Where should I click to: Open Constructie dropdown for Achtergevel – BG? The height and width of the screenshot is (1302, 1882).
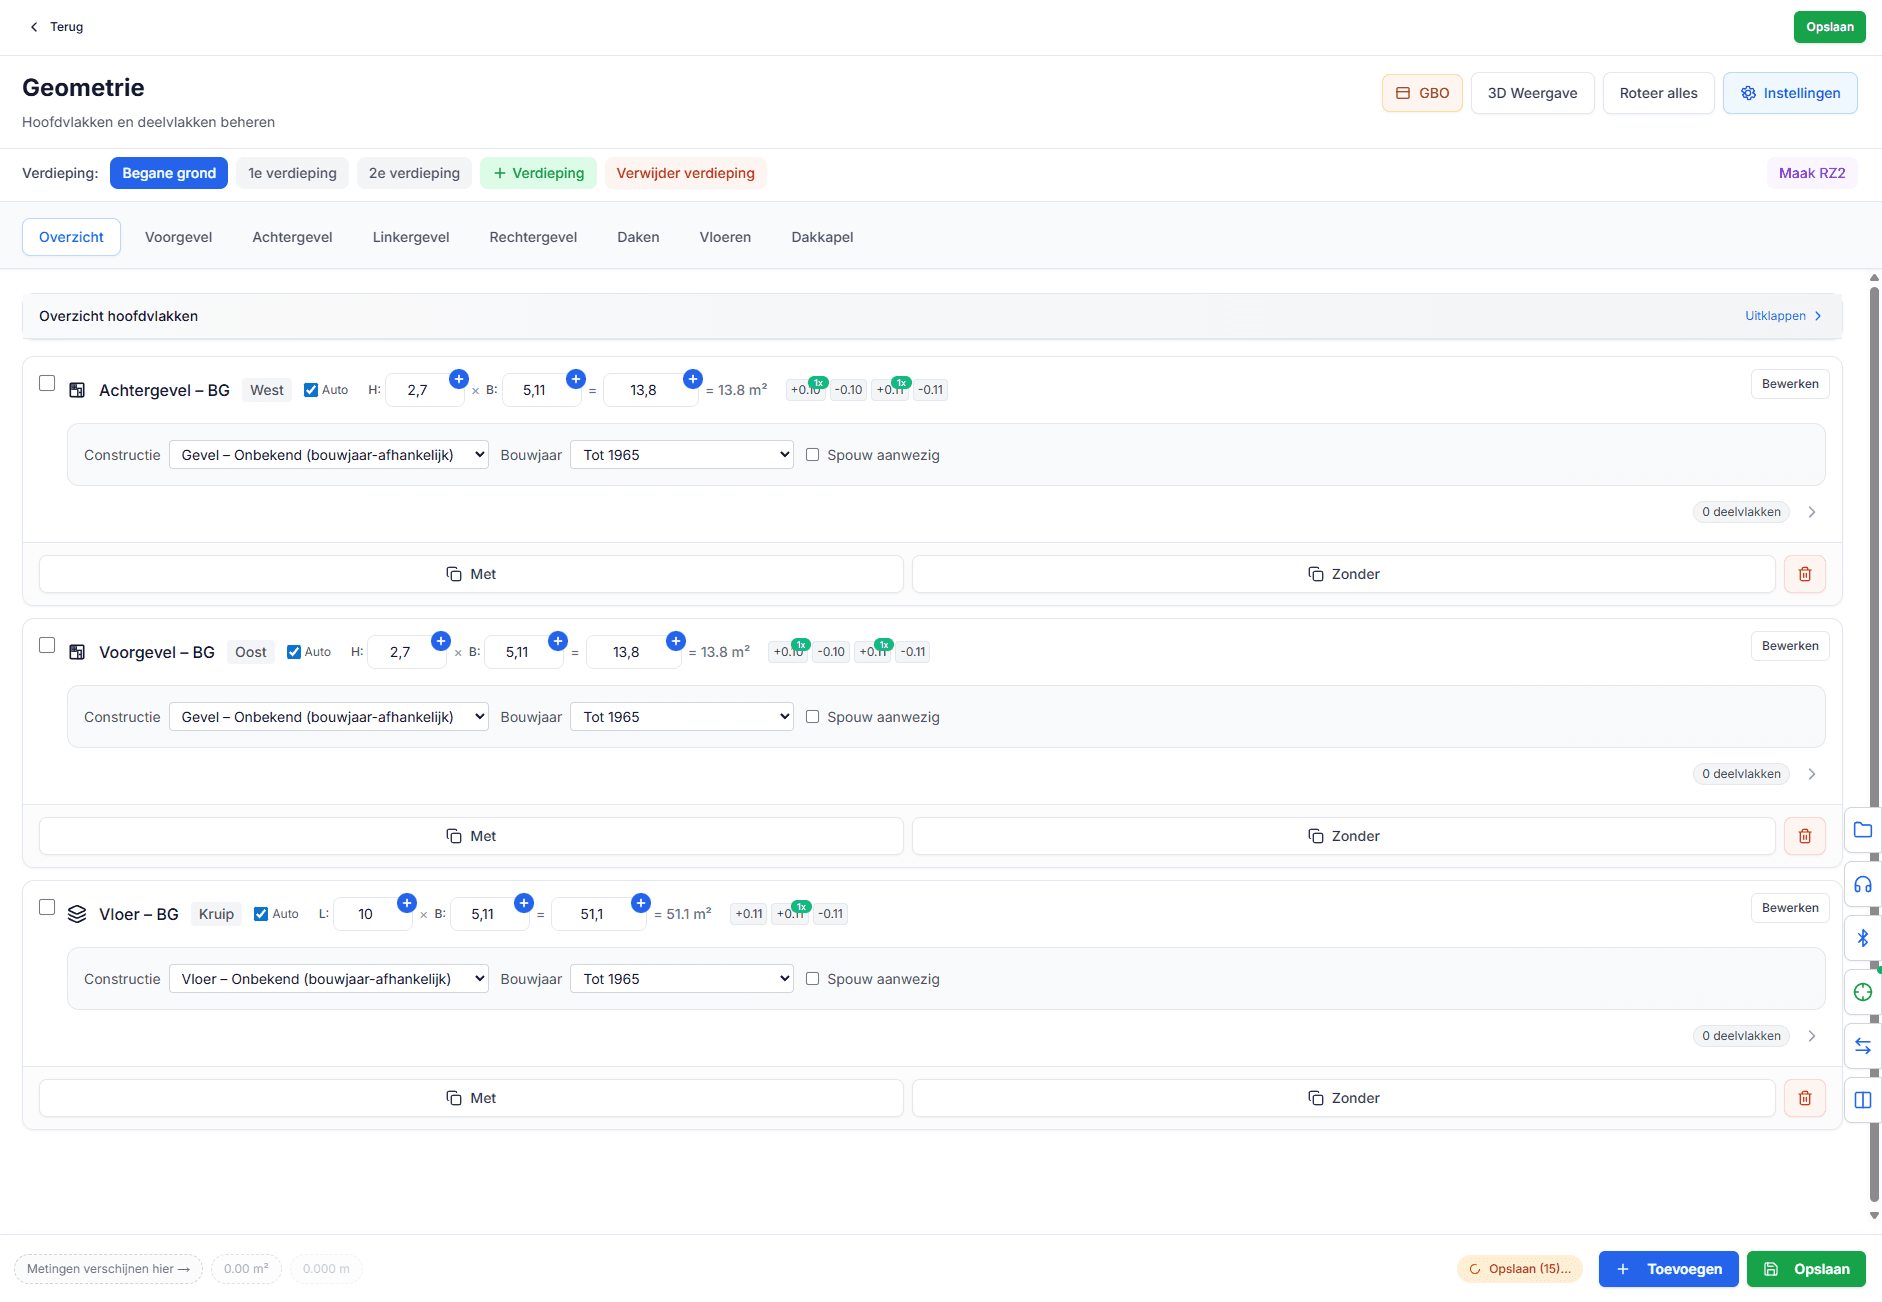328,455
